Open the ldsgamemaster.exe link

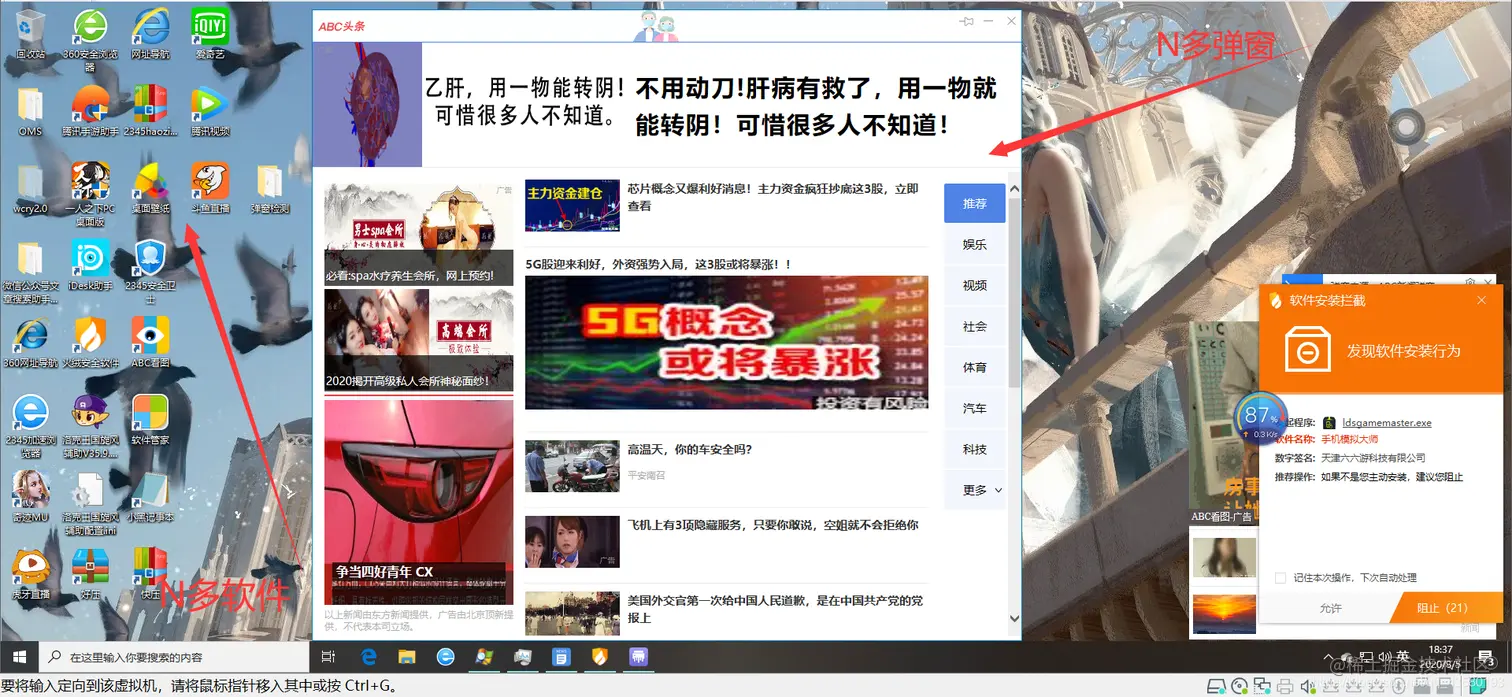point(1387,423)
